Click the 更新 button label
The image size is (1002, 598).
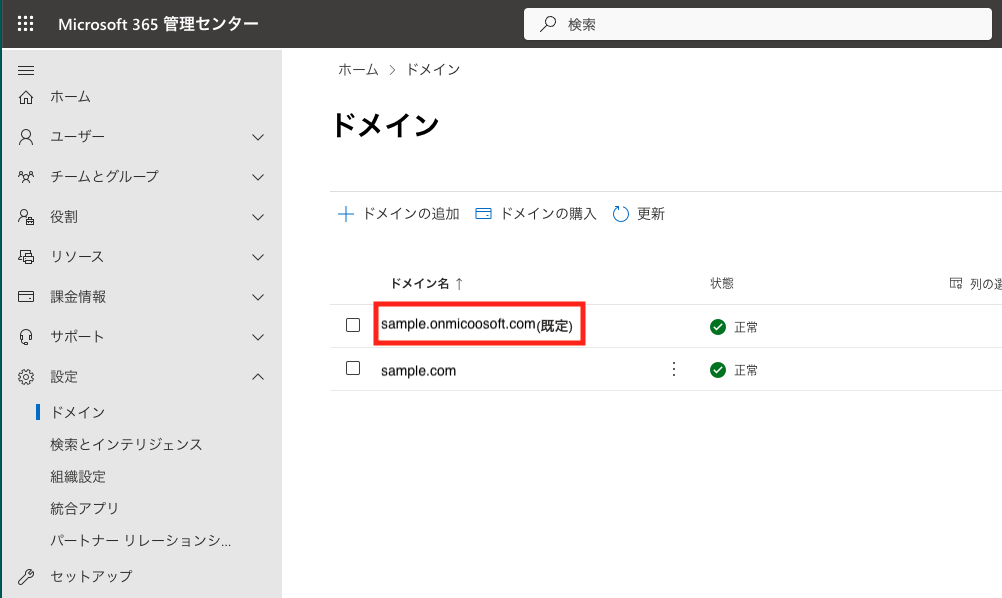(x=651, y=214)
